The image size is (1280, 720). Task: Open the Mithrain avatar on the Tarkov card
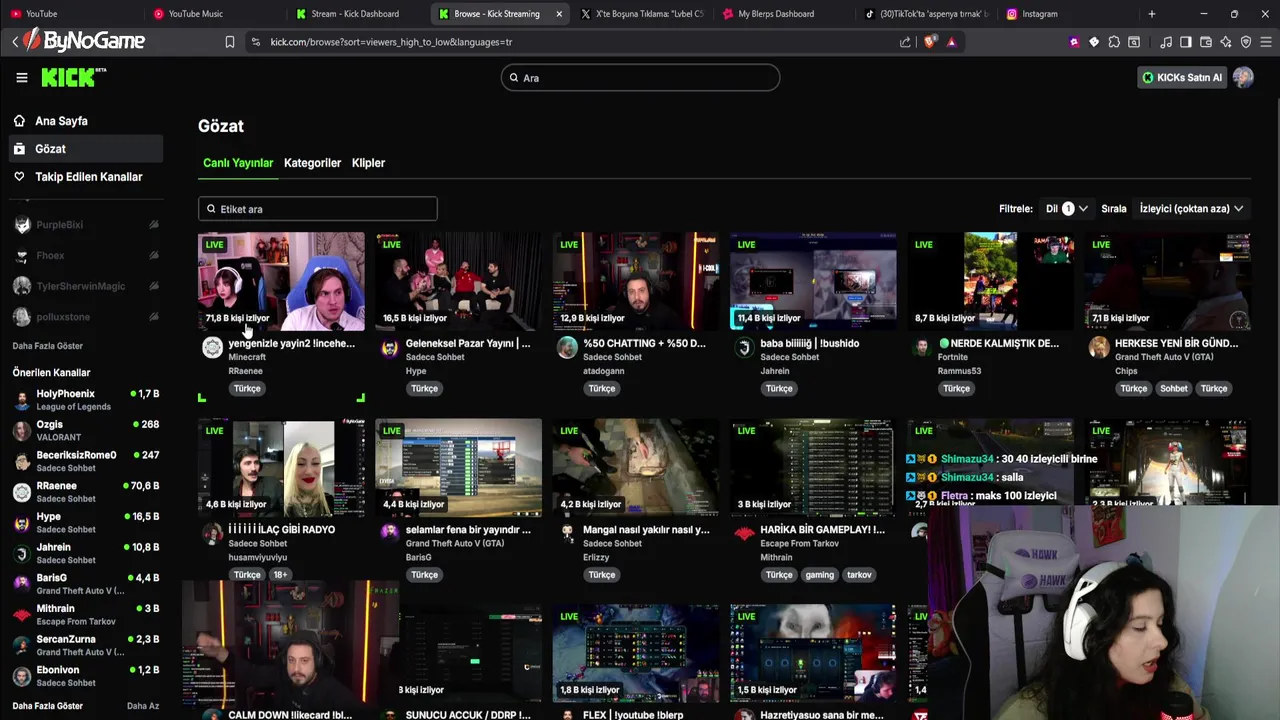pyautogui.click(x=744, y=533)
